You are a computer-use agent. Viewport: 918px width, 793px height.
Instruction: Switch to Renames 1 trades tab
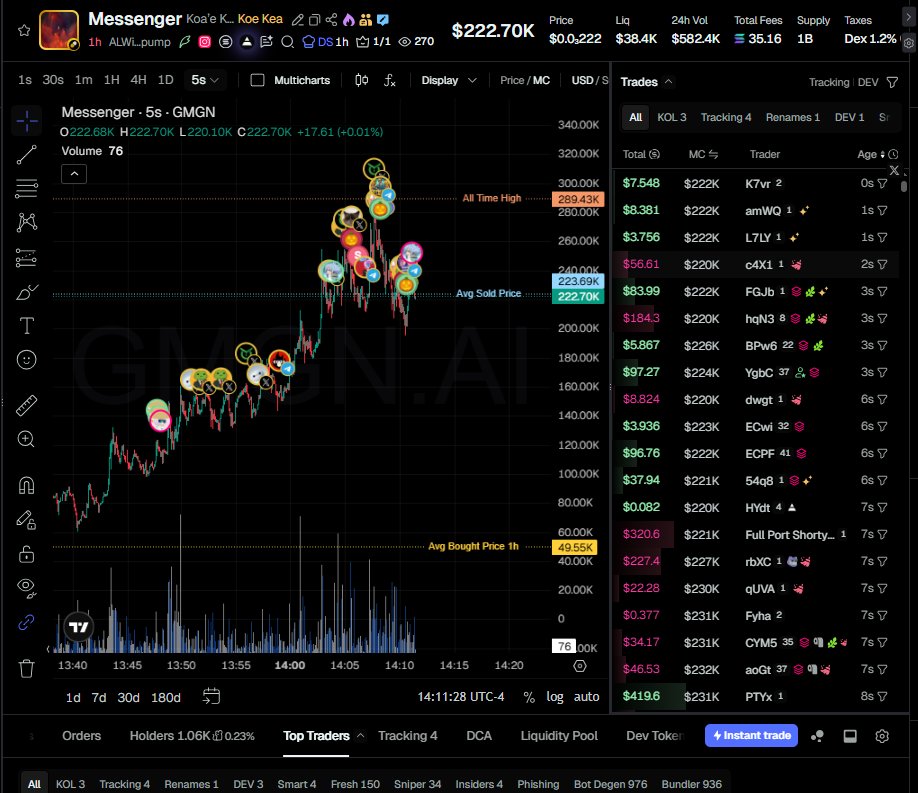(793, 117)
